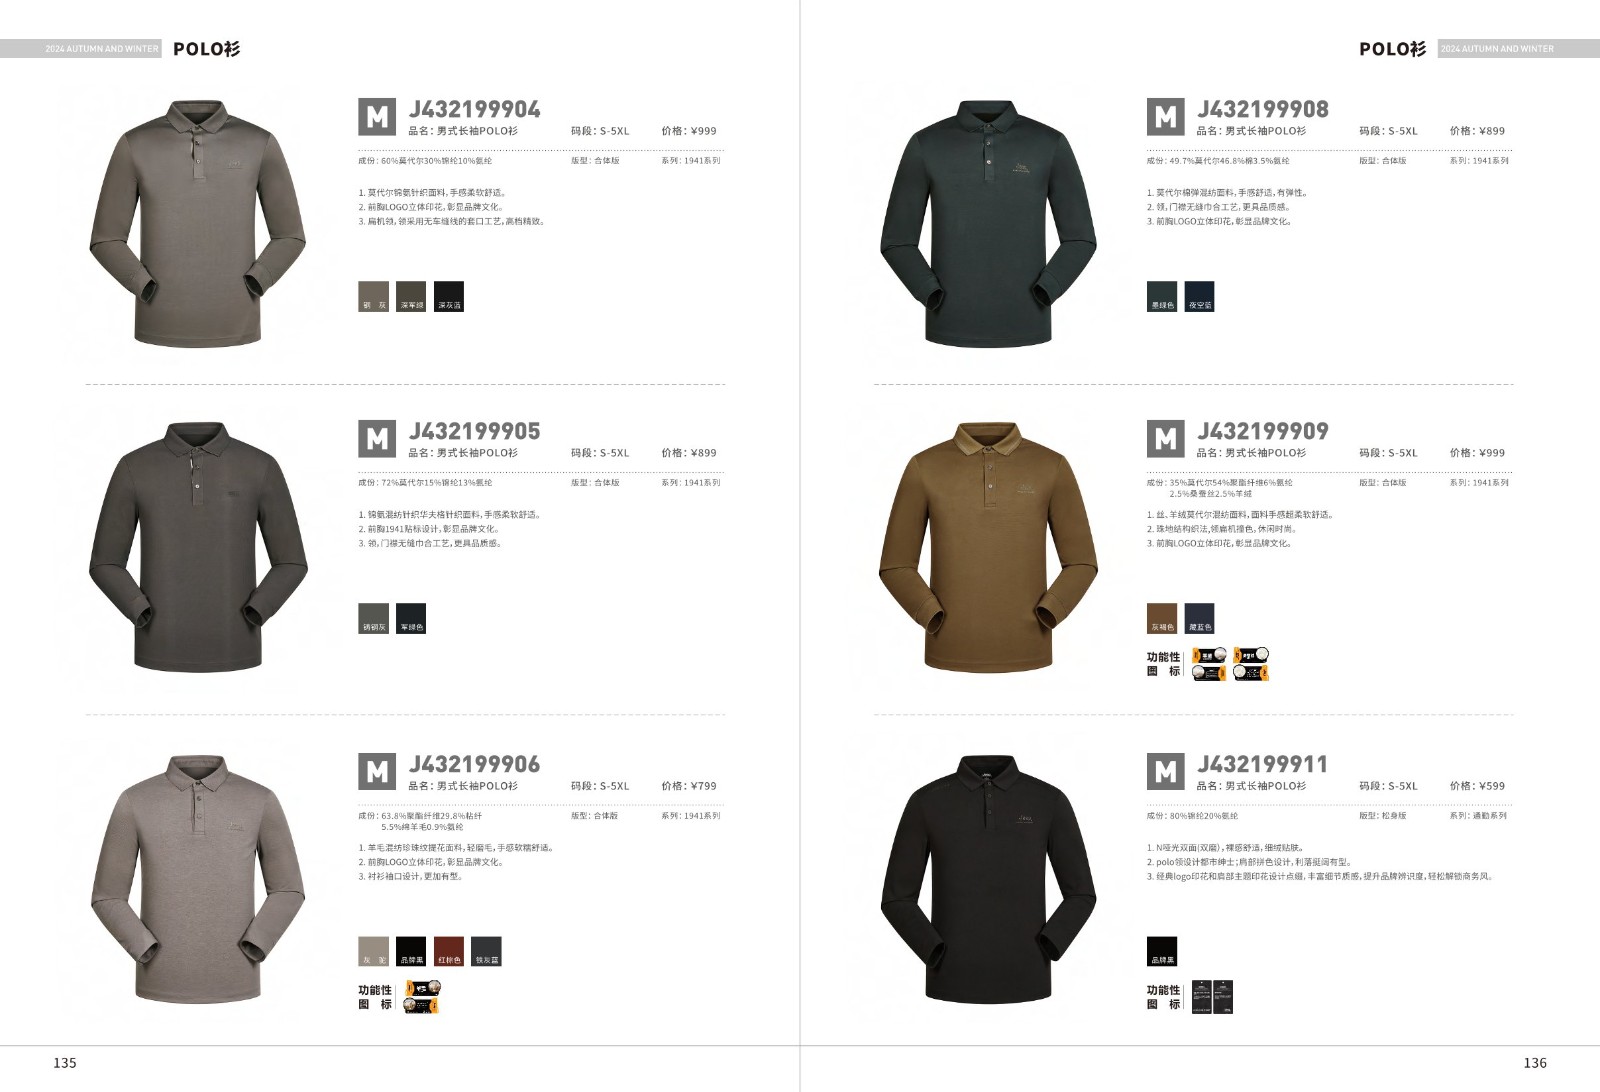Pick the 灰褐色 brown swatch for J432199909
Viewport: 1600px width, 1092px height.
pyautogui.click(x=1162, y=619)
